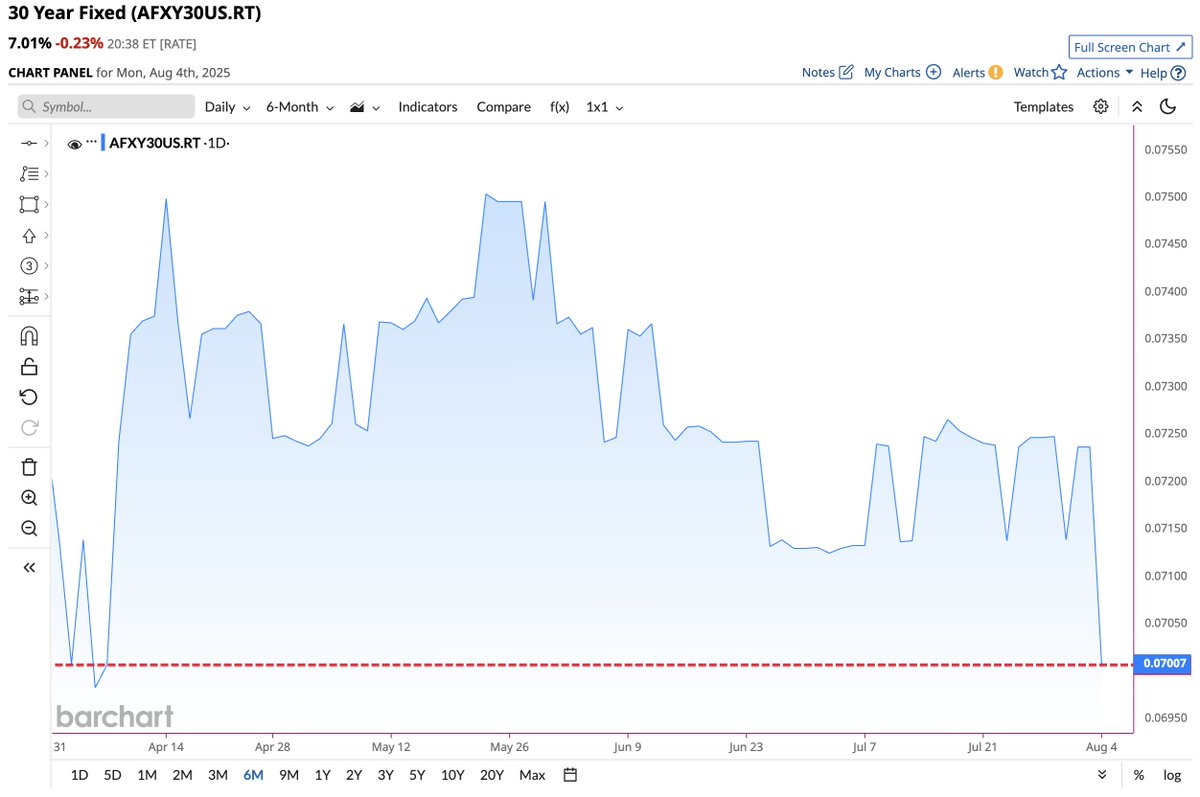Unlock drawings with the lock icon

pos(29,366)
